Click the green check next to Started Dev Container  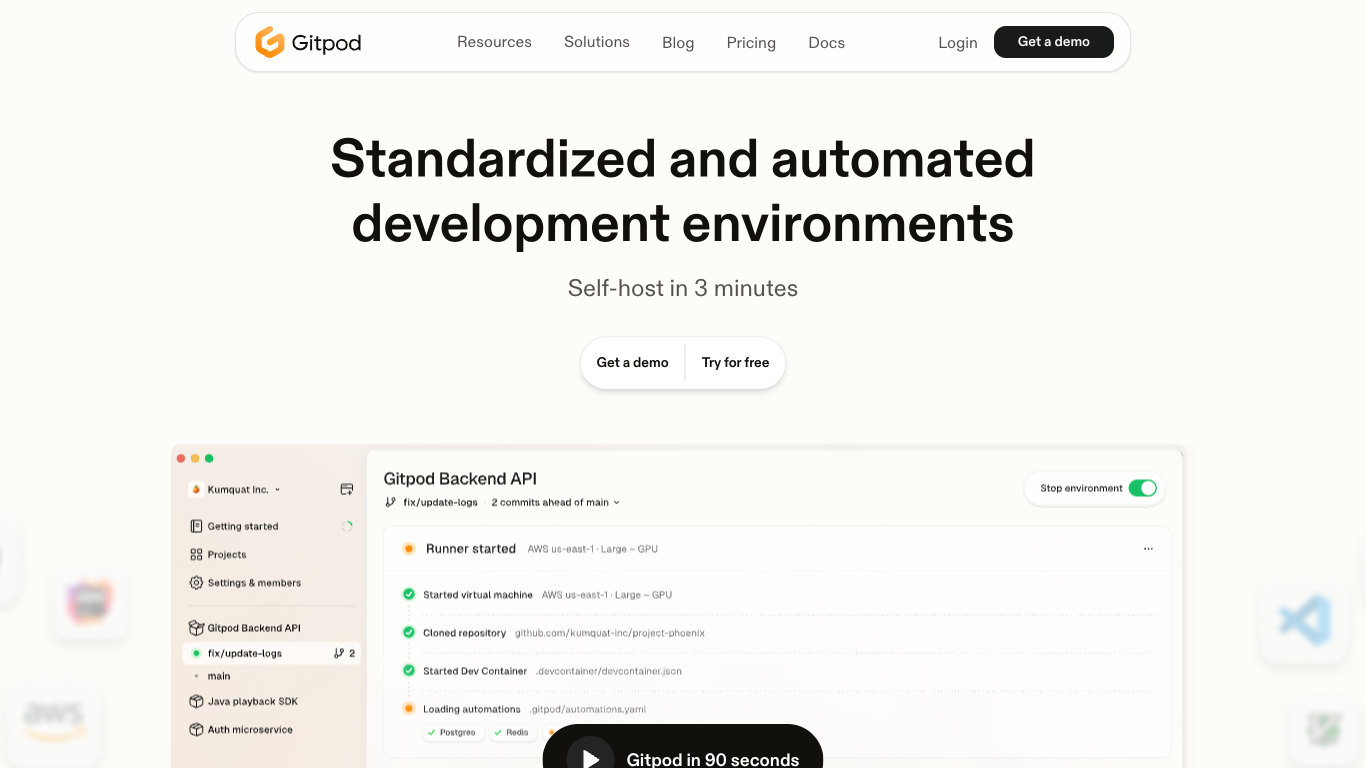(409, 670)
